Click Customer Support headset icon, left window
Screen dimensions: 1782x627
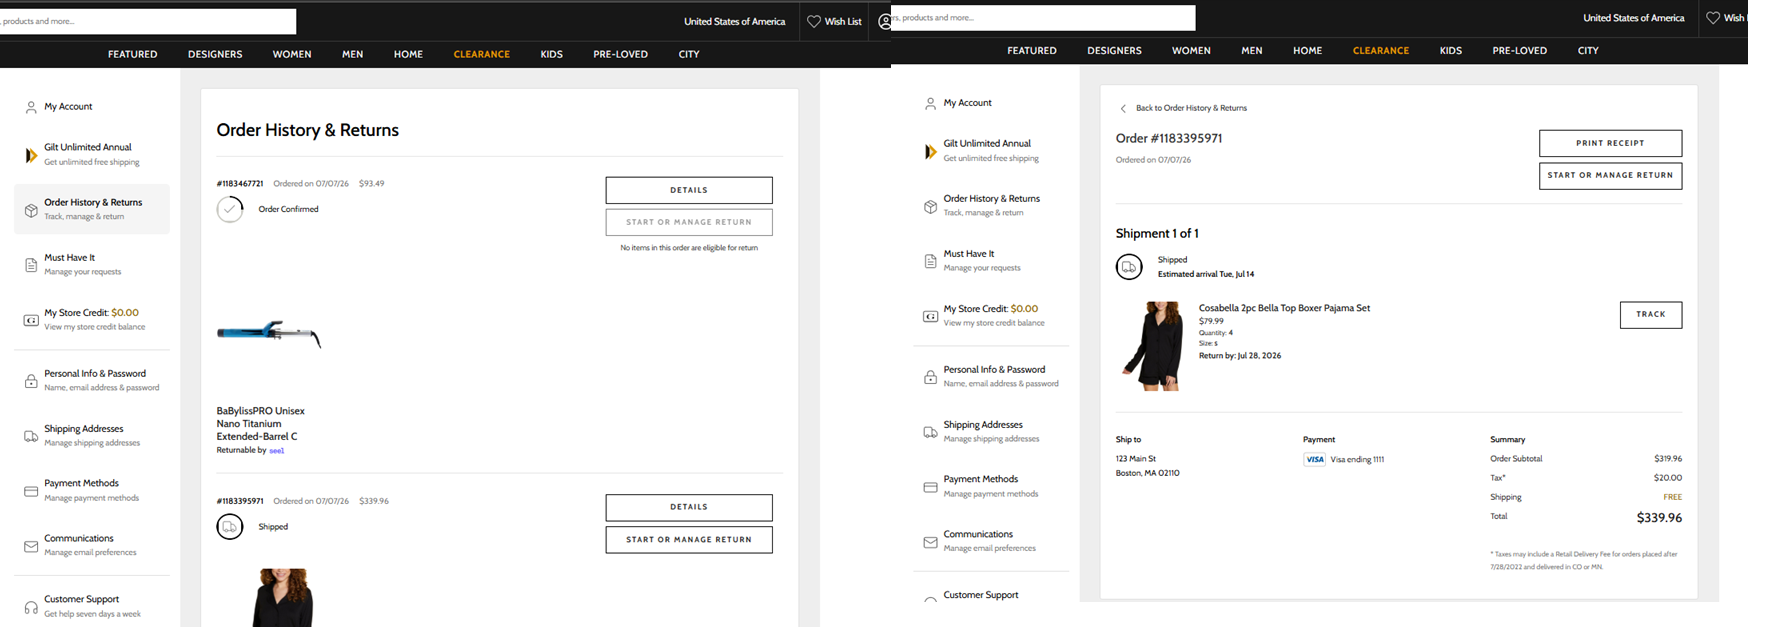31,607
